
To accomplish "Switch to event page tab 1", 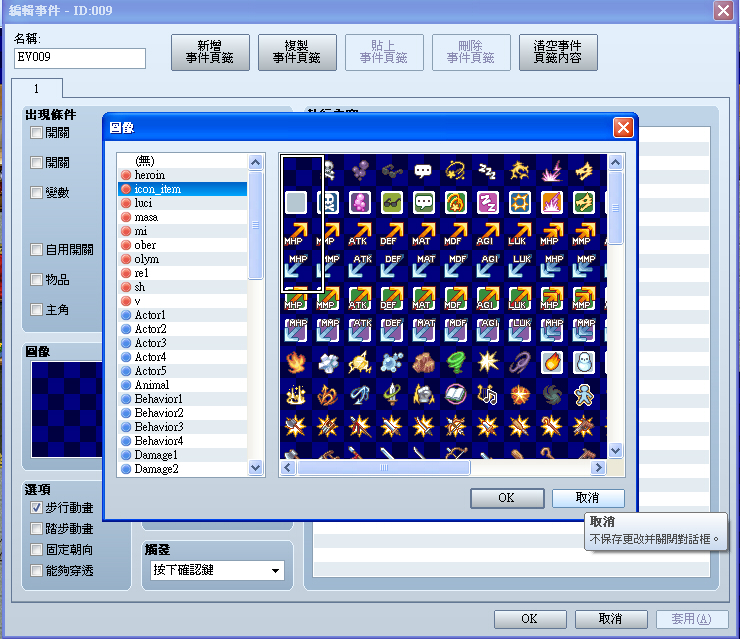I will click(37, 89).
